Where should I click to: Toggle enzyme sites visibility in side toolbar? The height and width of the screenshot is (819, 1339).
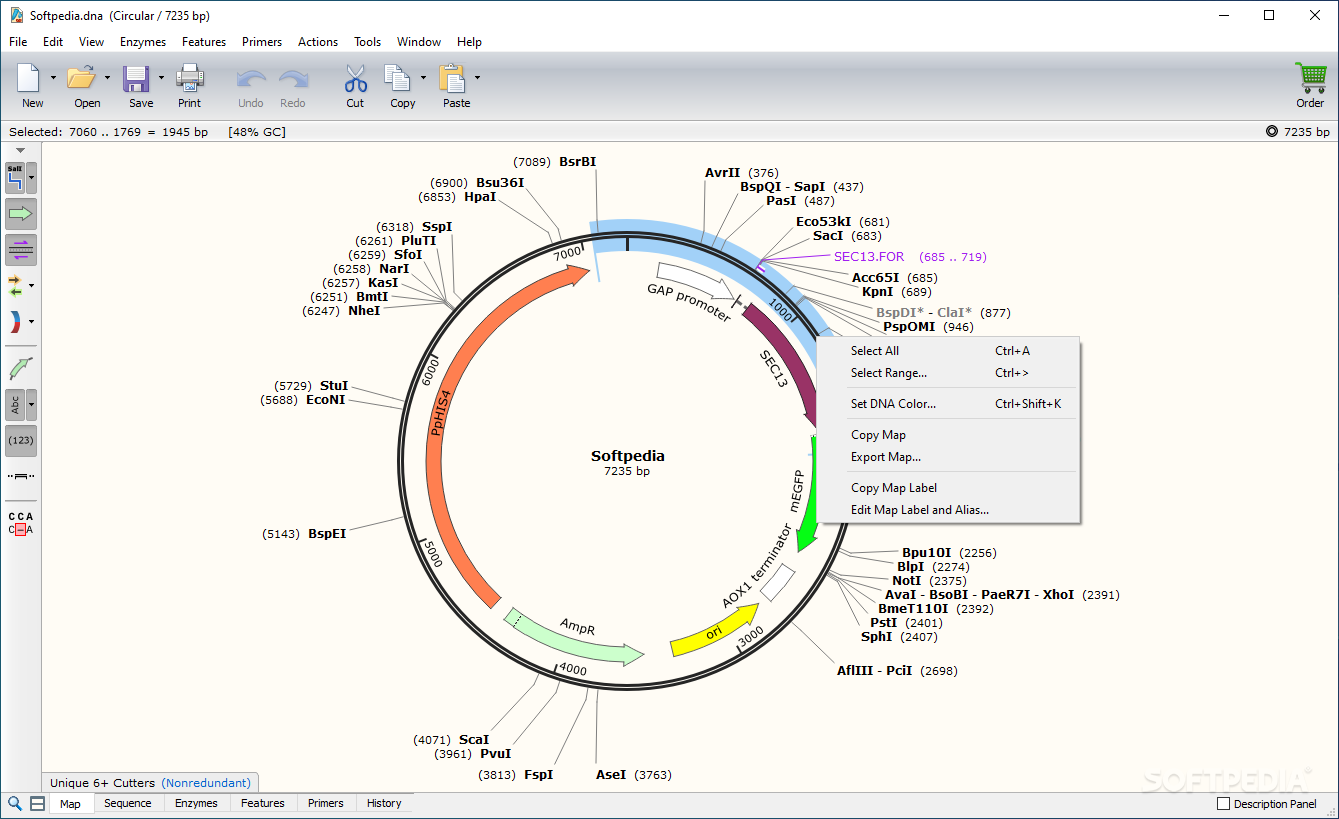coord(15,178)
